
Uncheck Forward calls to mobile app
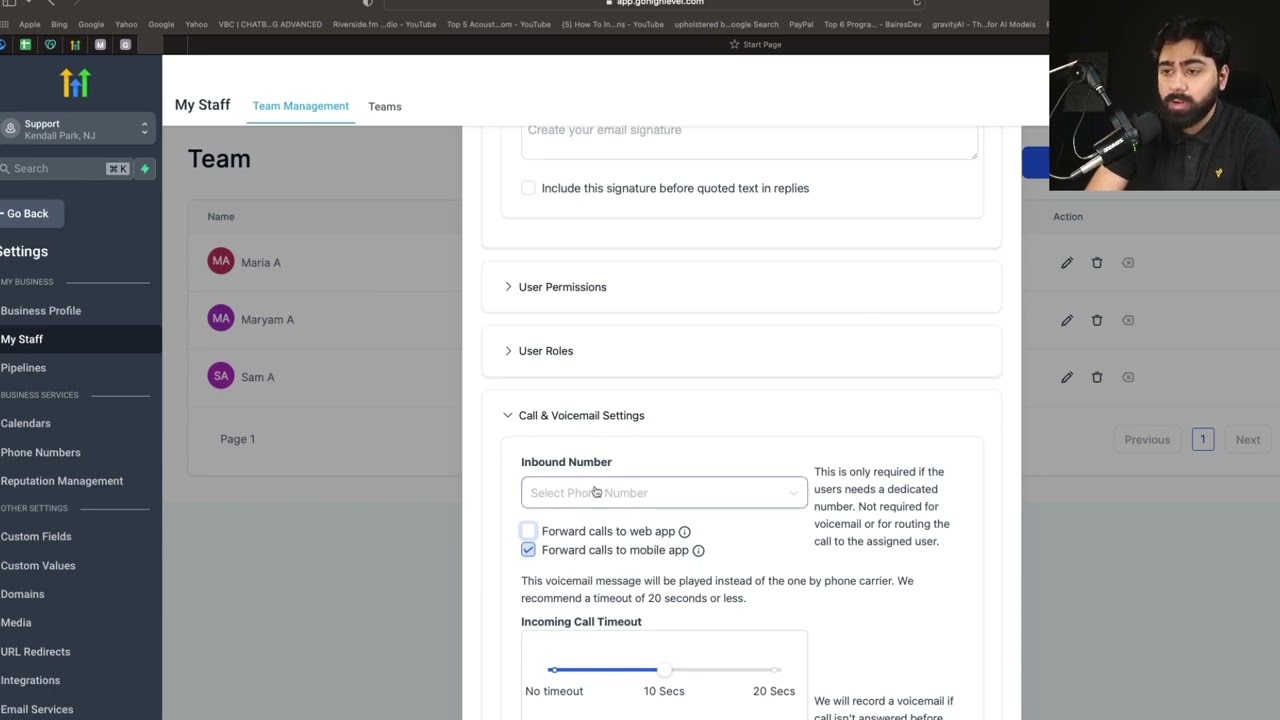tap(528, 550)
